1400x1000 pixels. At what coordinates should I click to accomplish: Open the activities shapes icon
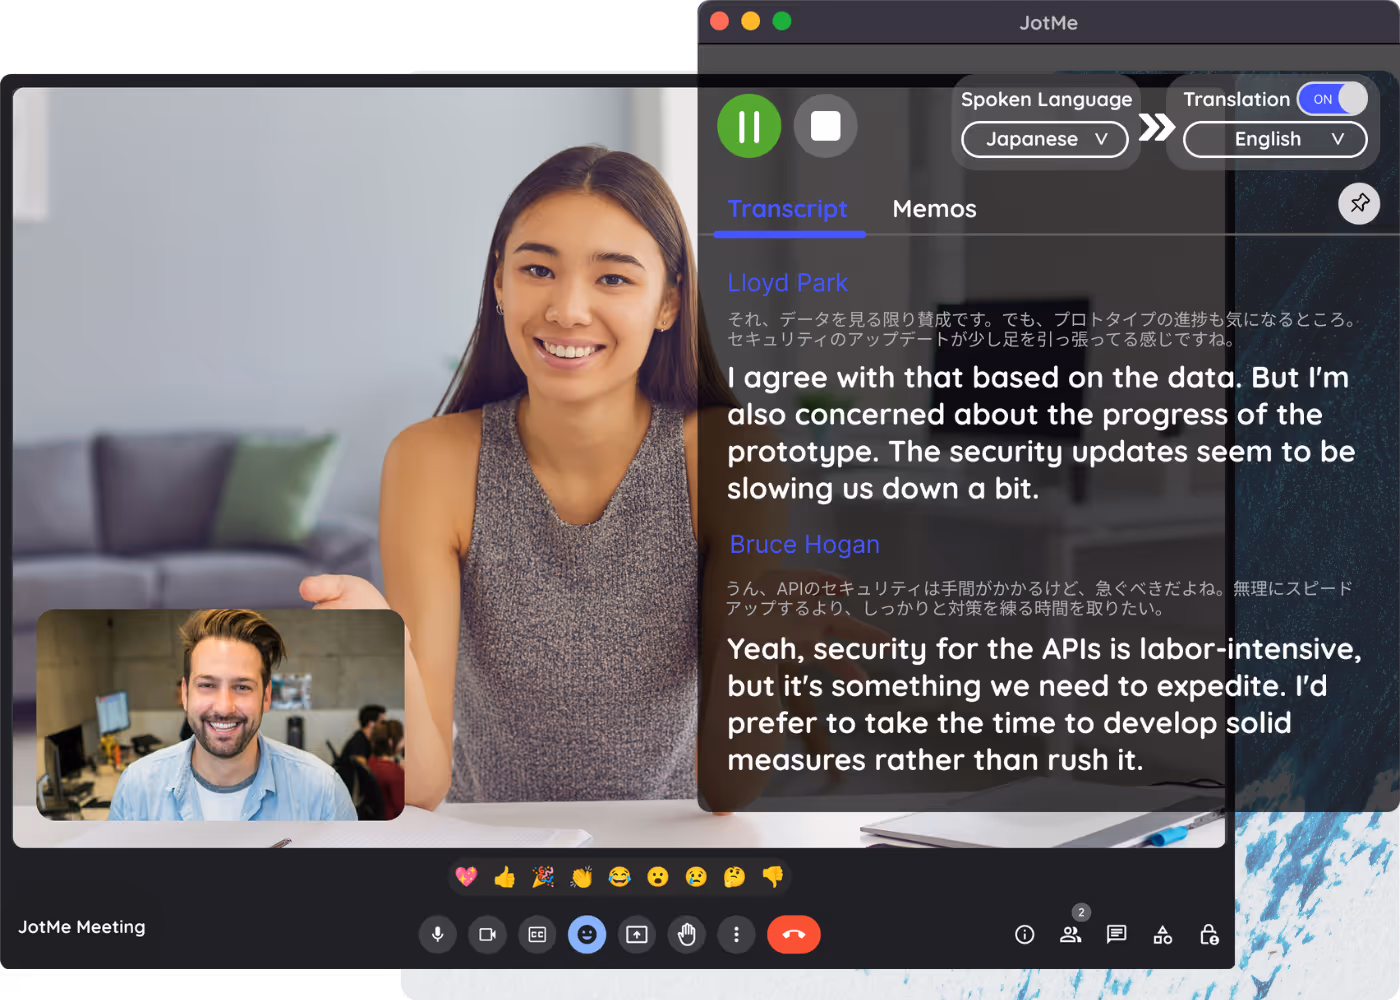(1163, 934)
